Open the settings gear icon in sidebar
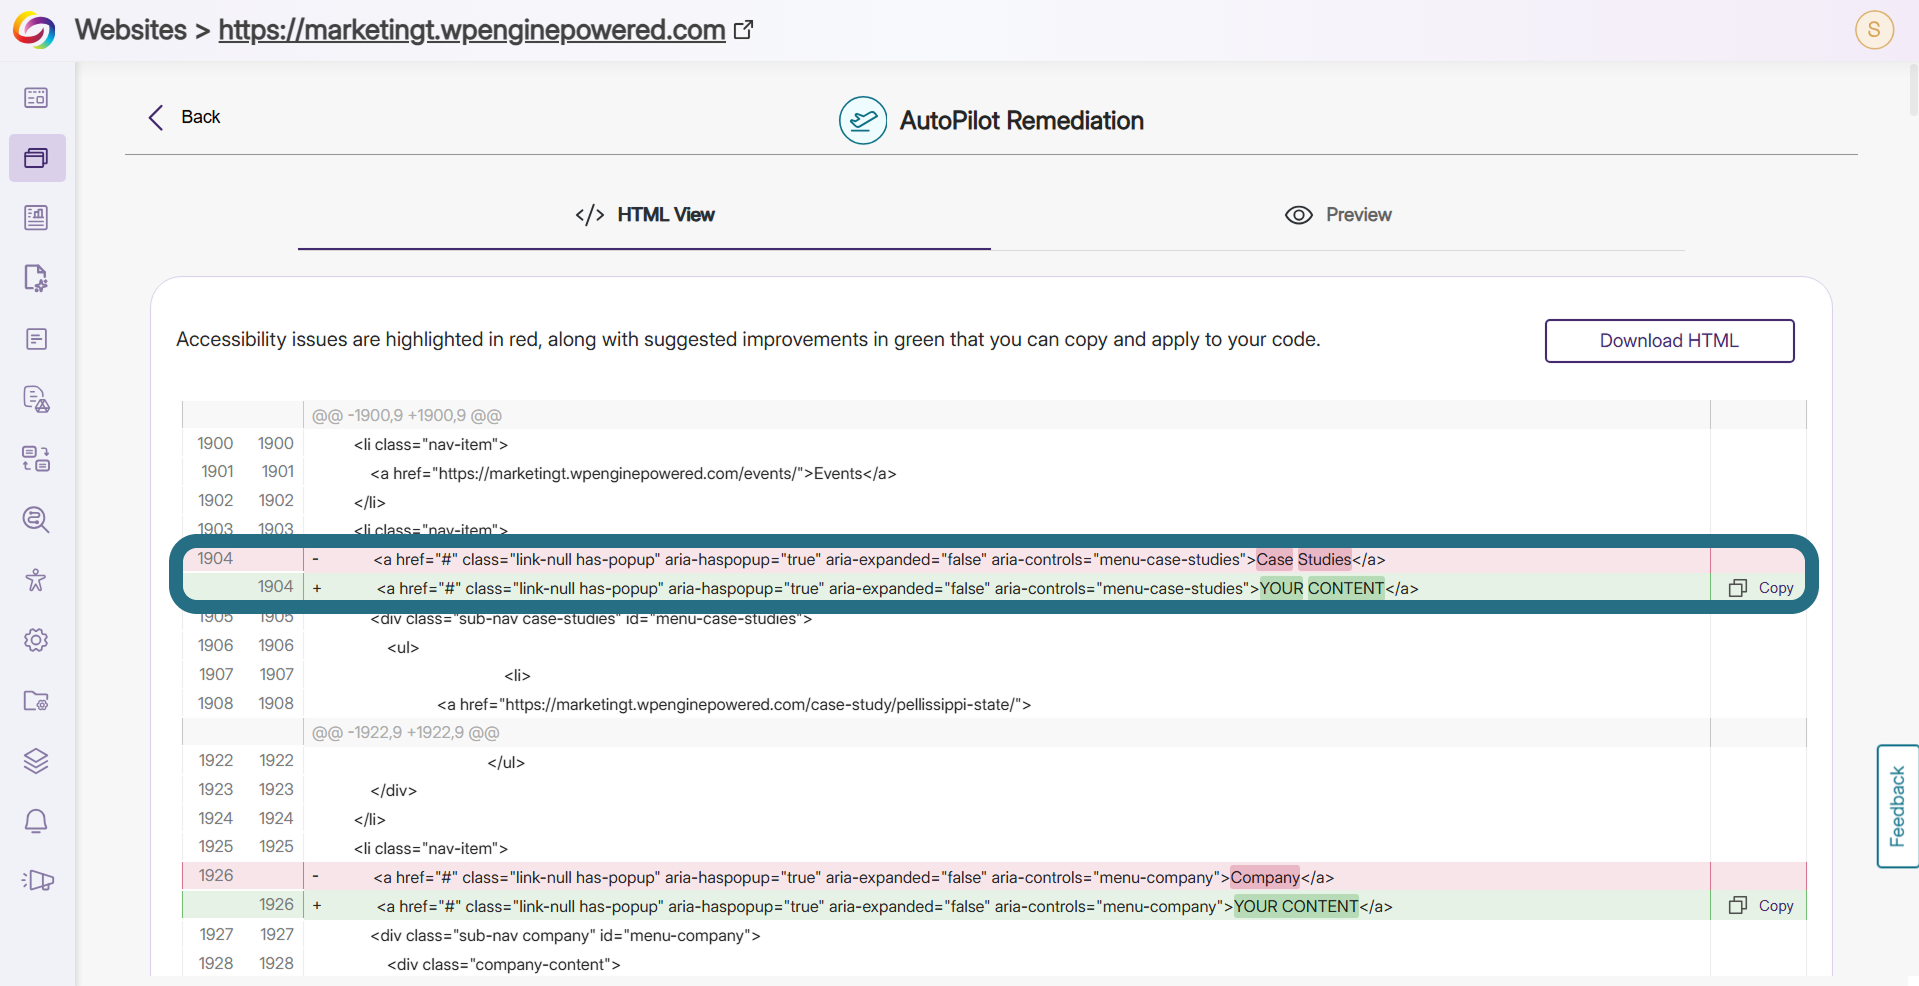The image size is (1919, 986). click(x=36, y=640)
